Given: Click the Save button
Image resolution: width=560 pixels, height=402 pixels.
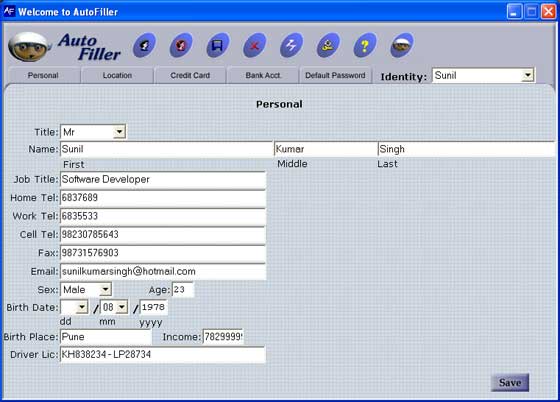Looking at the screenshot, I should click(510, 383).
